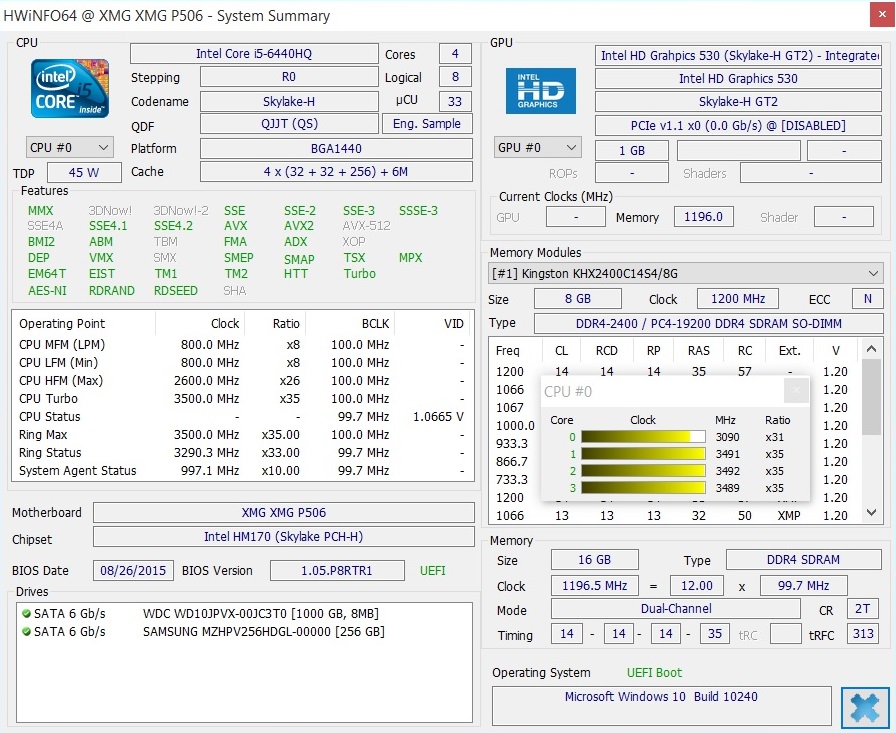Click the PCIe v1.1 x0 DISABLED field
The image size is (896, 733).
pyautogui.click(x=738, y=125)
